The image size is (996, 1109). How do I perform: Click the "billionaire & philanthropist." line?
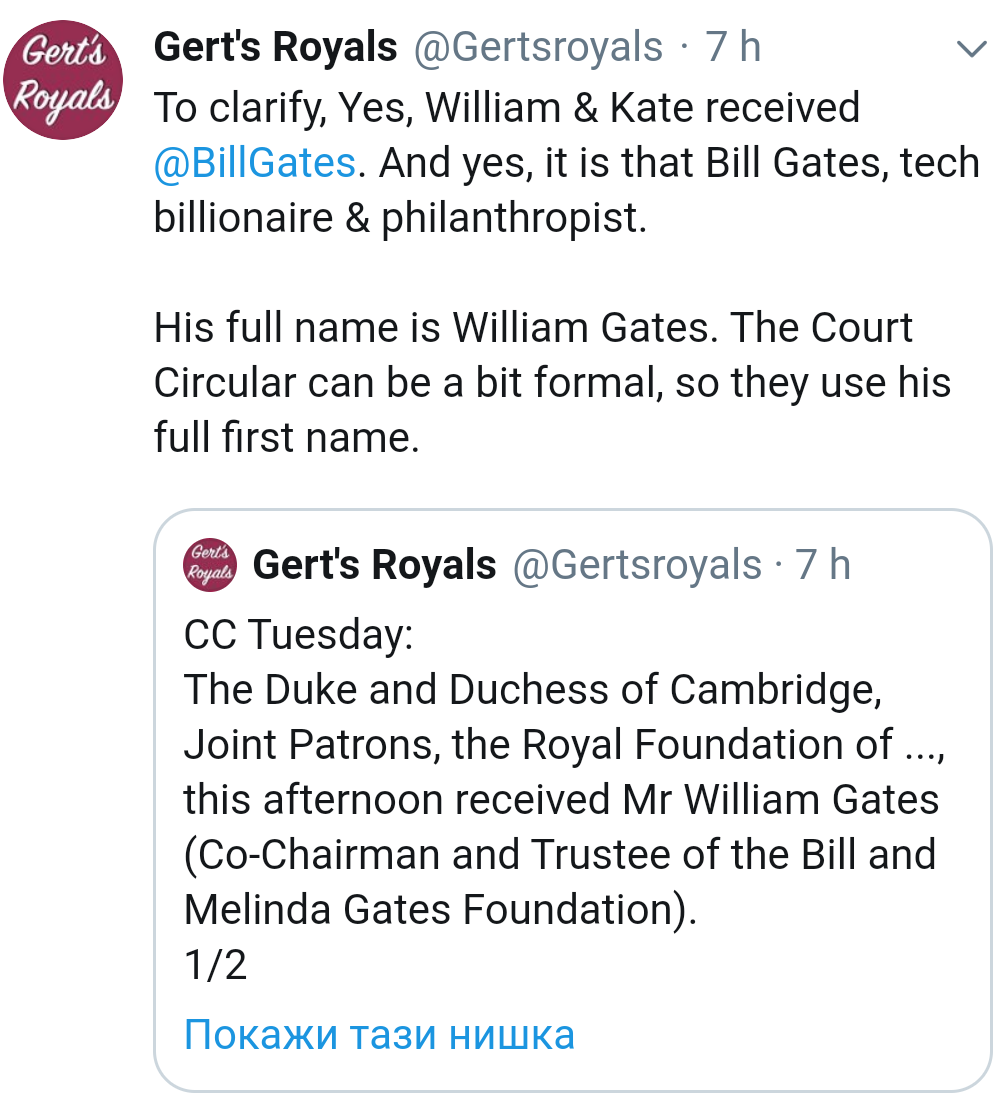(x=400, y=218)
